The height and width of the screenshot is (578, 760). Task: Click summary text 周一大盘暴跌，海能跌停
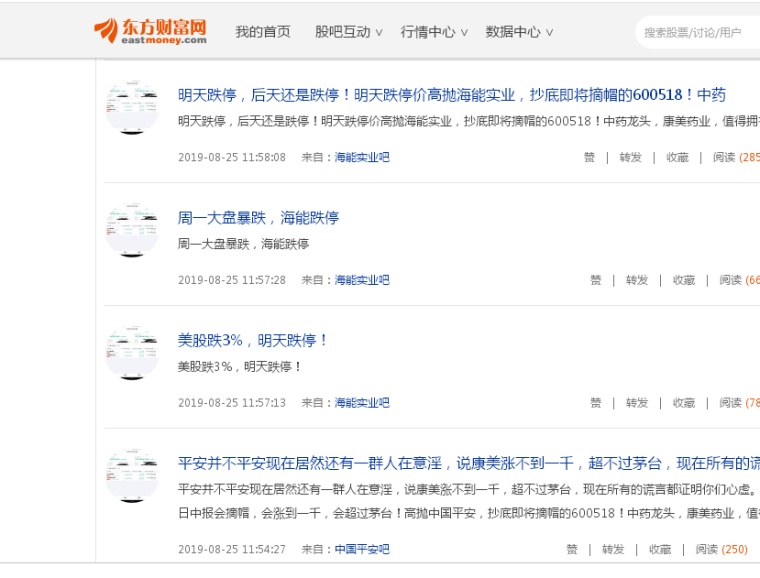[243, 244]
